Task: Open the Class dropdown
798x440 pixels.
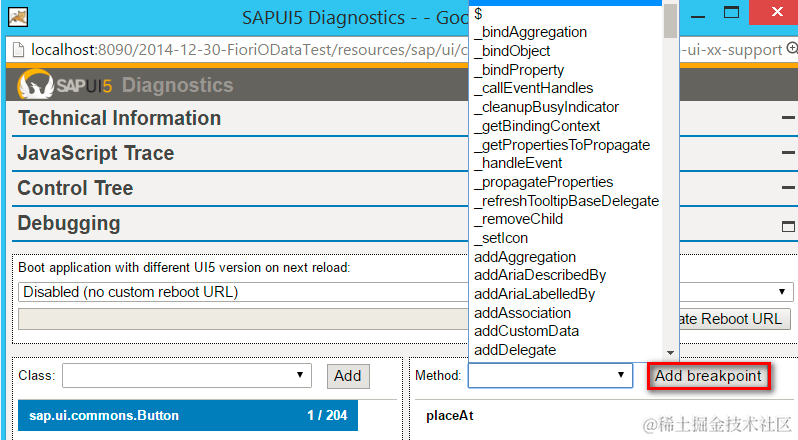Action: pos(187,375)
